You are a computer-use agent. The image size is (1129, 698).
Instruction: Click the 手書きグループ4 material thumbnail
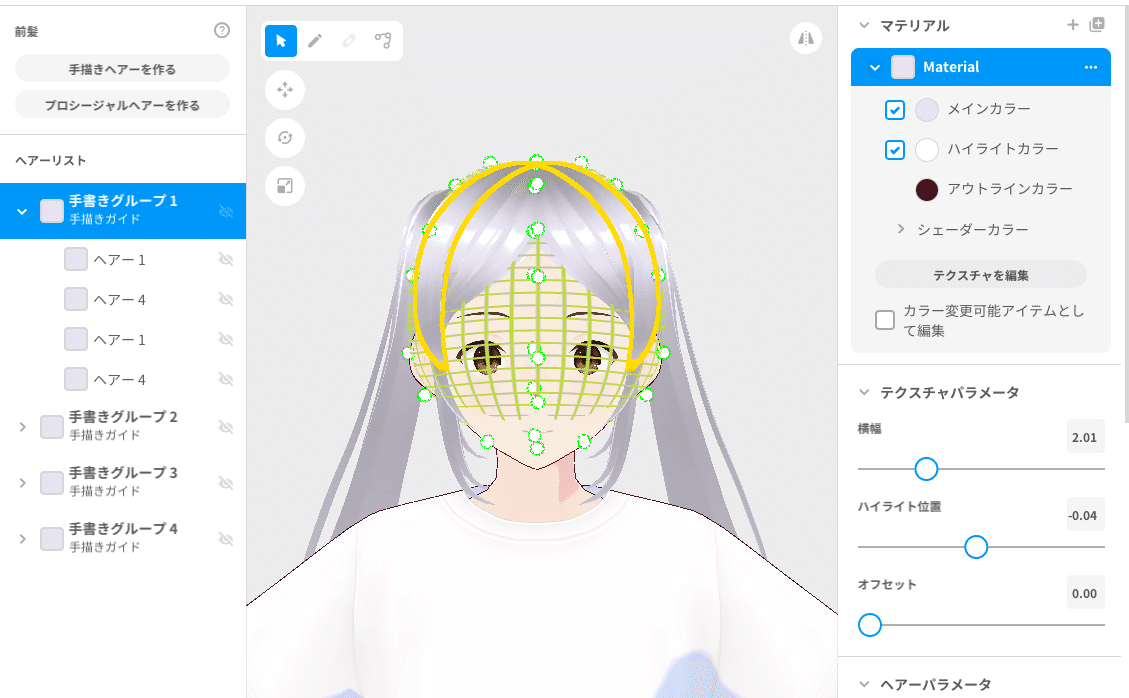52,539
